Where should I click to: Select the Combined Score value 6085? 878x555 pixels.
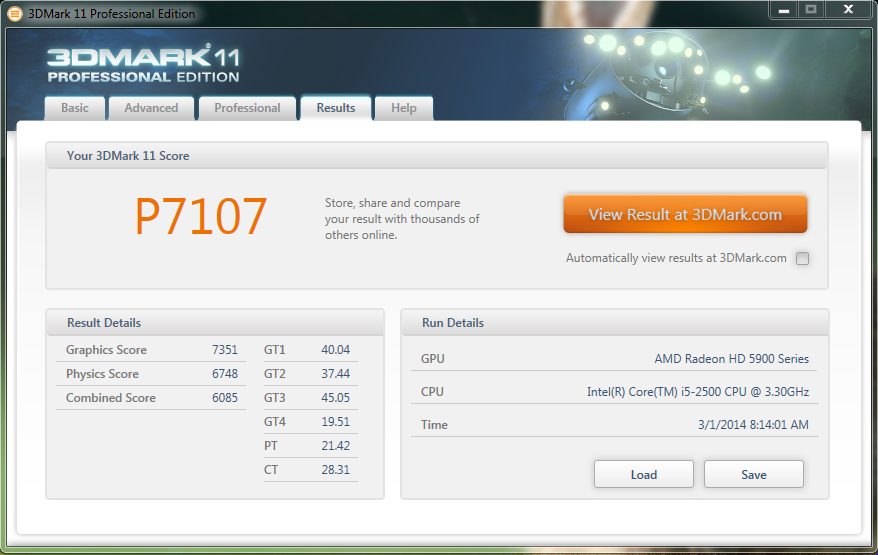coord(225,398)
